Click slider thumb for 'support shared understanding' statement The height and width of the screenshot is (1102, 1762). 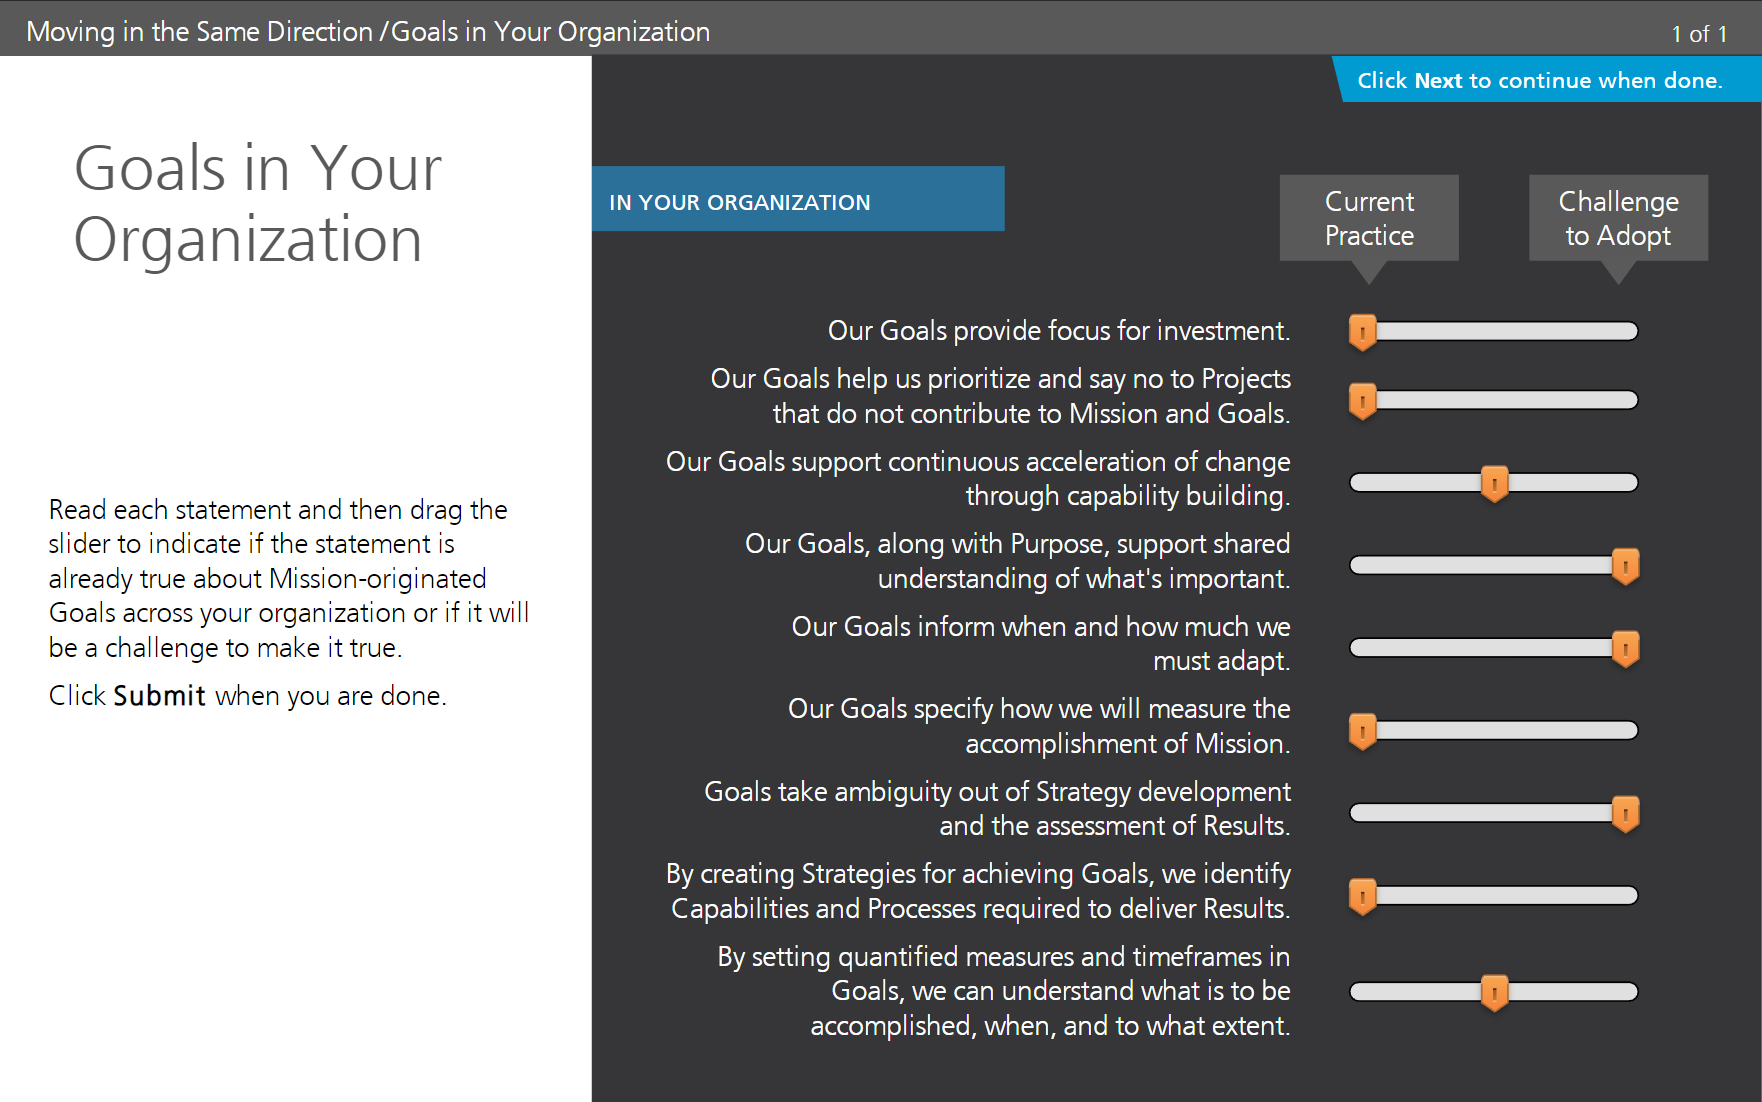1626,566
